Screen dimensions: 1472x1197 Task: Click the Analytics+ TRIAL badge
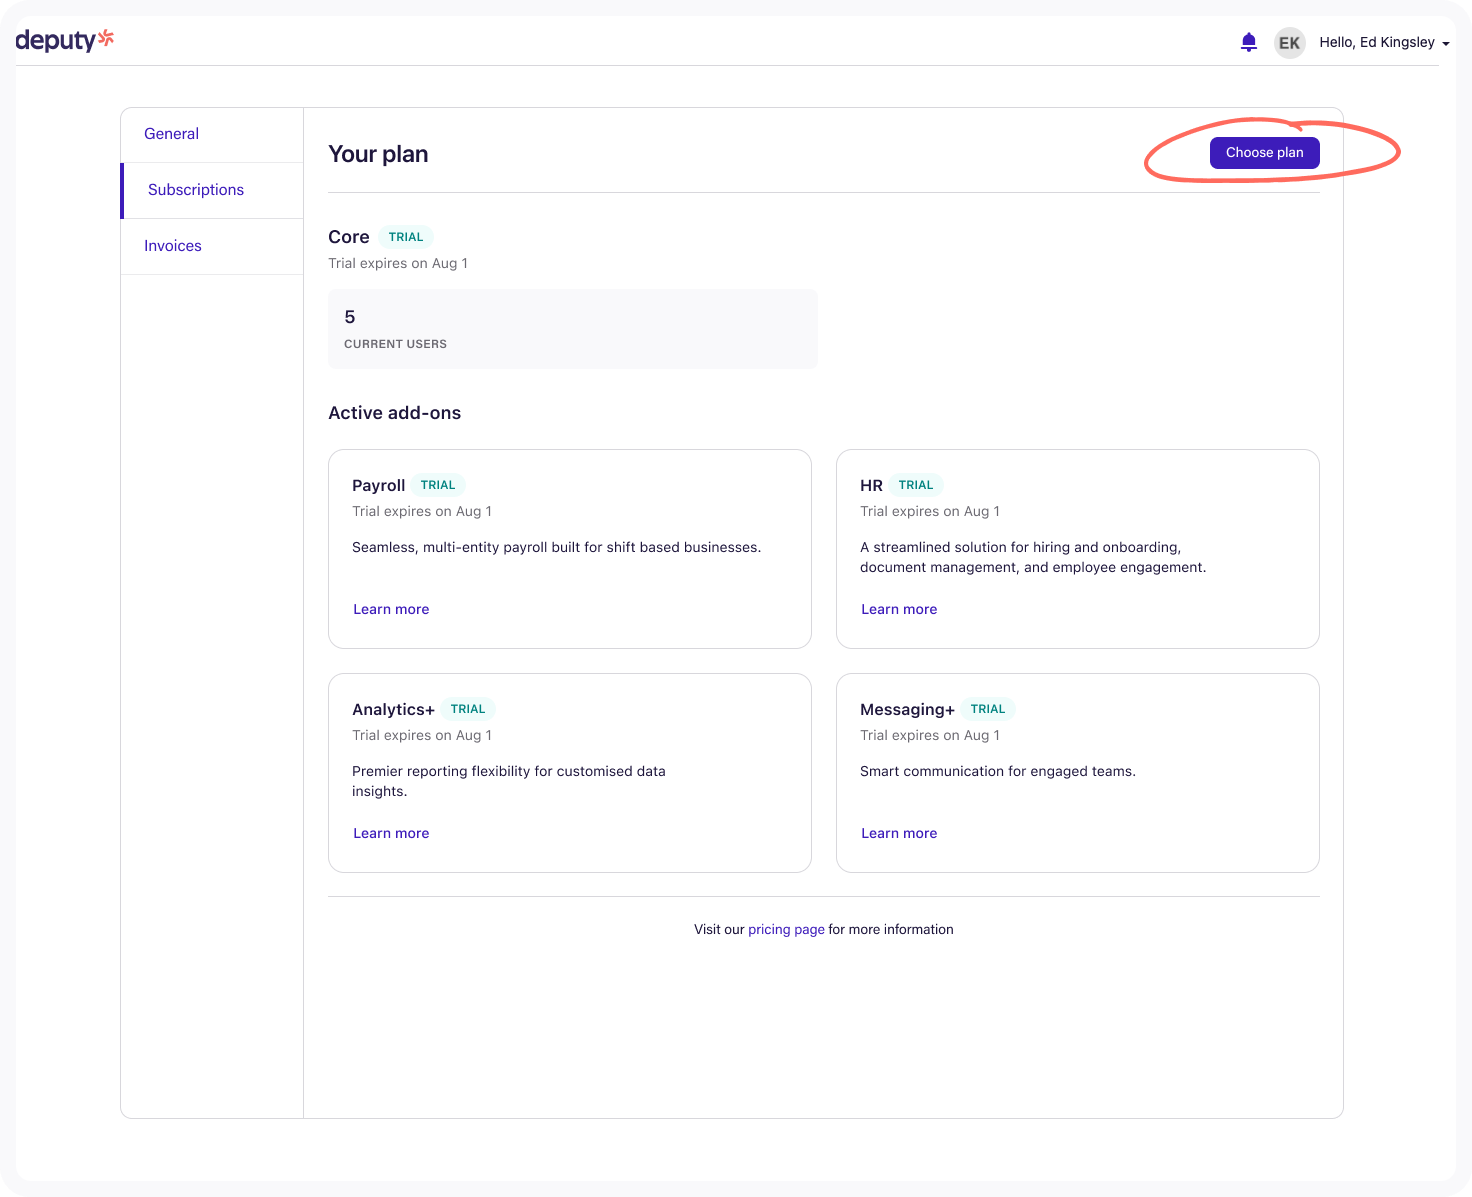coord(468,709)
